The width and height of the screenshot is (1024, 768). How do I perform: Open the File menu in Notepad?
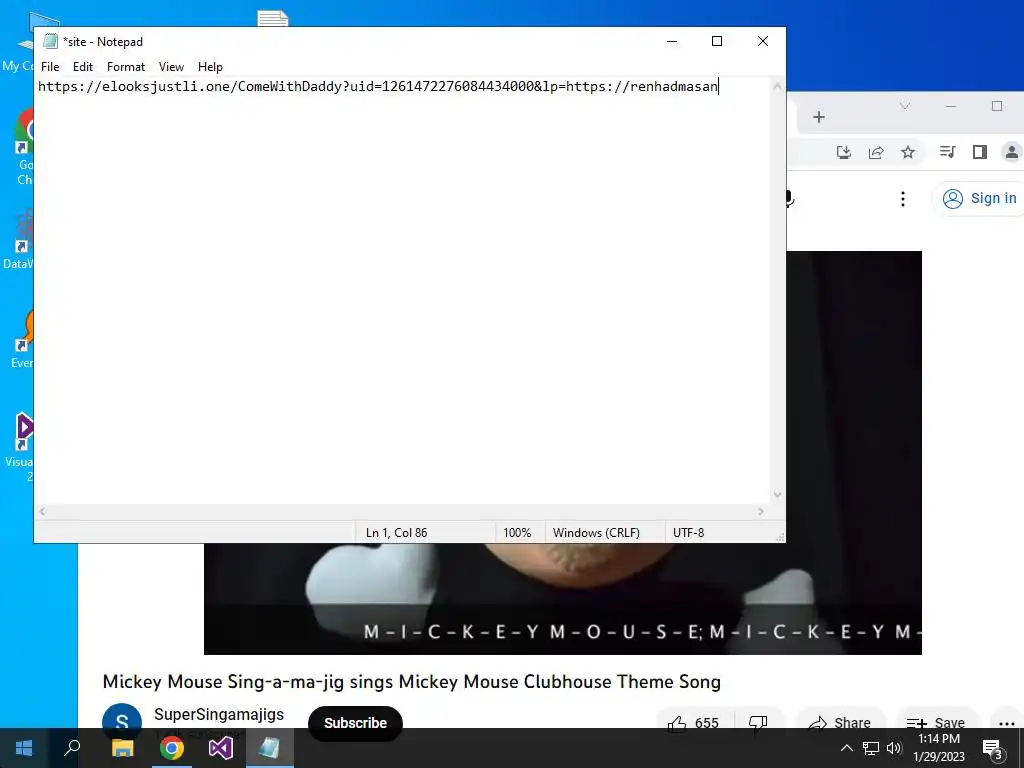[x=50, y=67]
